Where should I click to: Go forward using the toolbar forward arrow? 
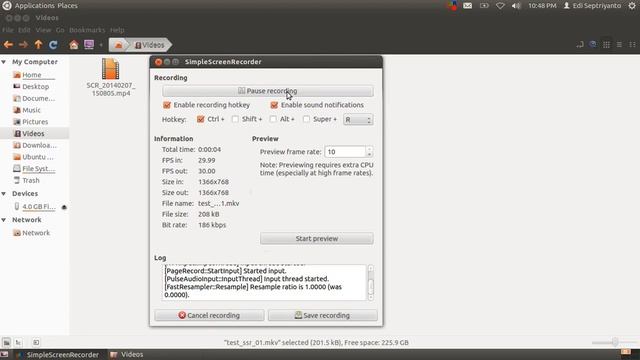(23, 45)
